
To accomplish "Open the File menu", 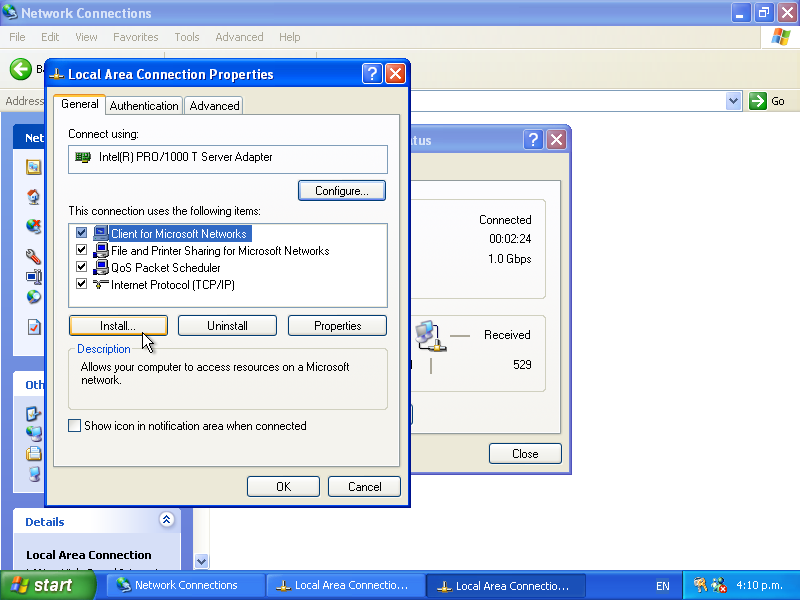I will [17, 37].
